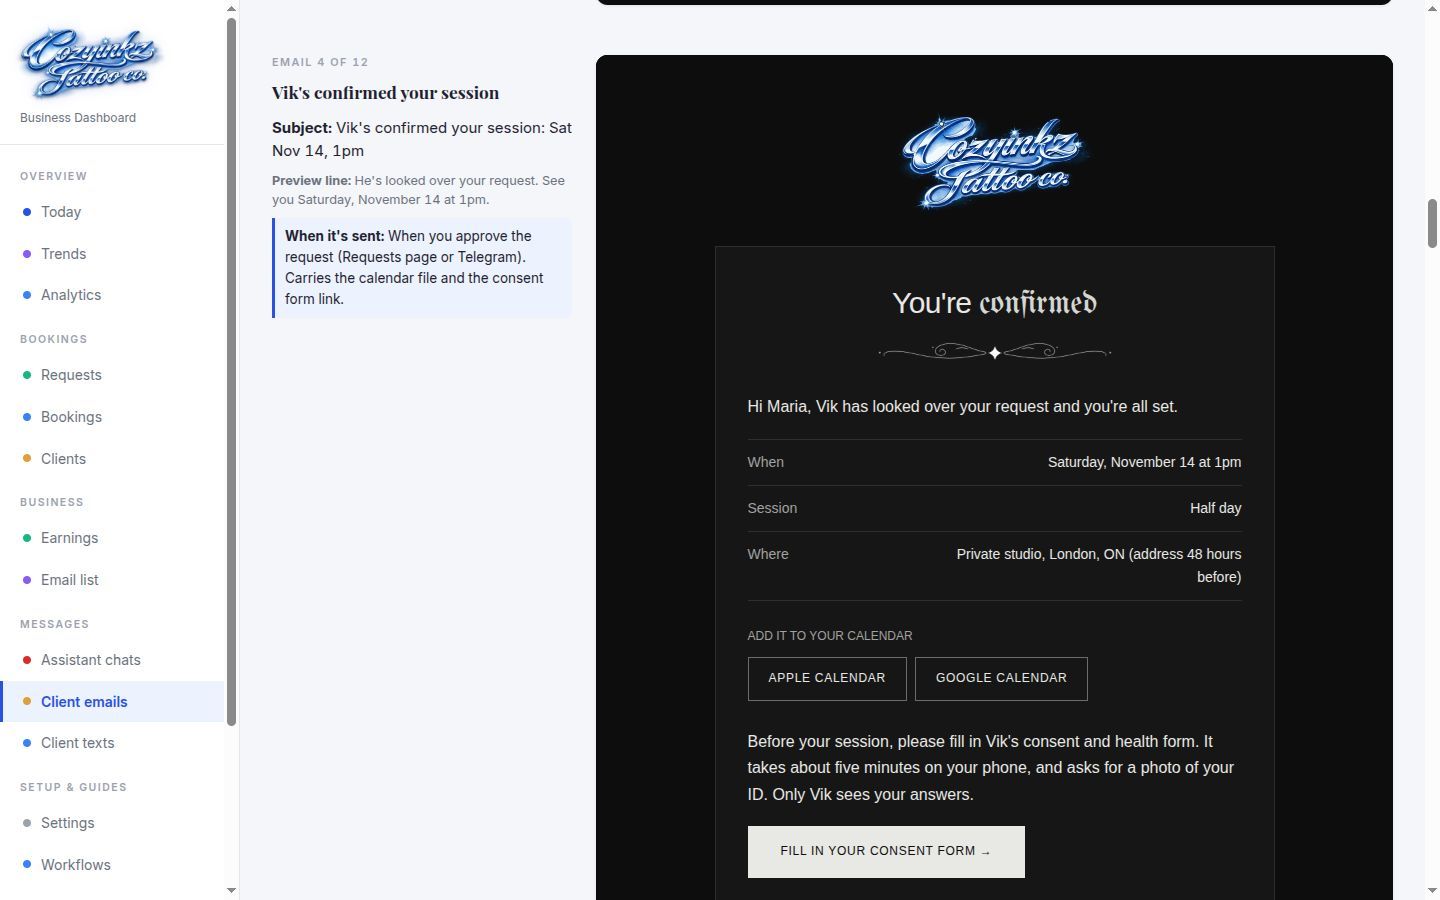The width and height of the screenshot is (1440, 900).
Task: Open the Today page in sidebar
Action: pos(112,212)
